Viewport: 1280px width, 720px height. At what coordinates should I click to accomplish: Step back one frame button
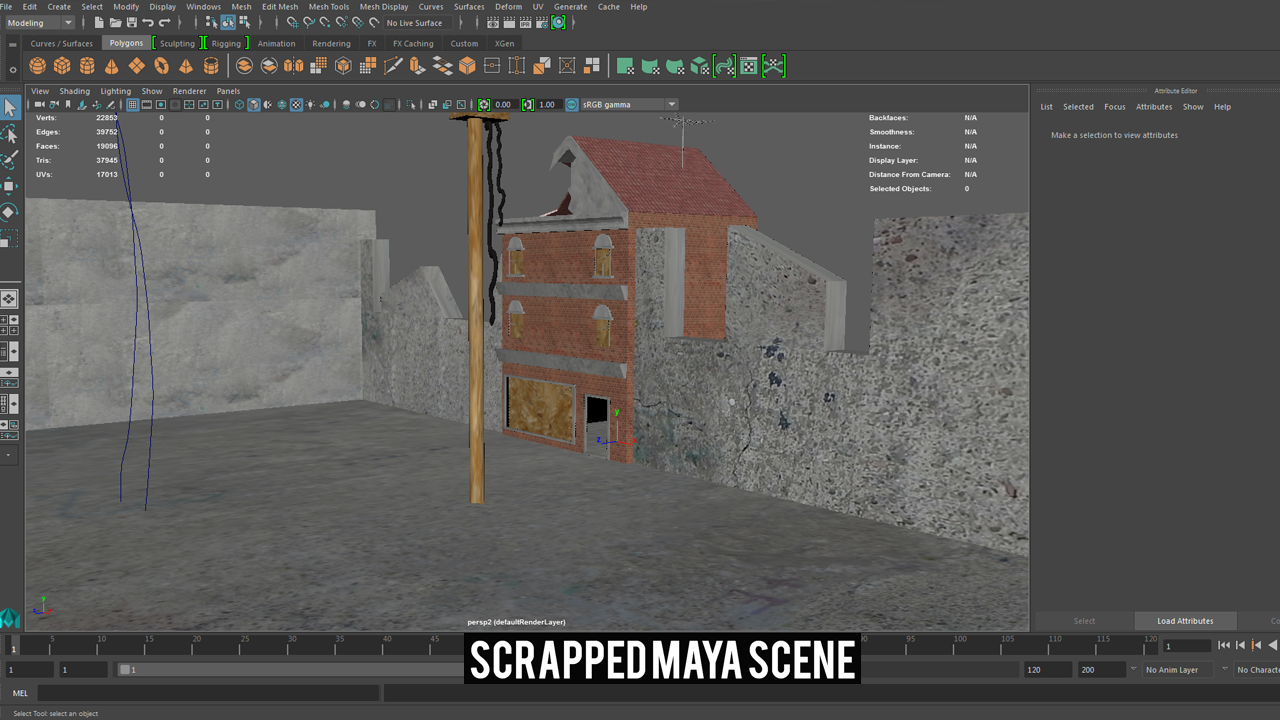[x=1240, y=645]
